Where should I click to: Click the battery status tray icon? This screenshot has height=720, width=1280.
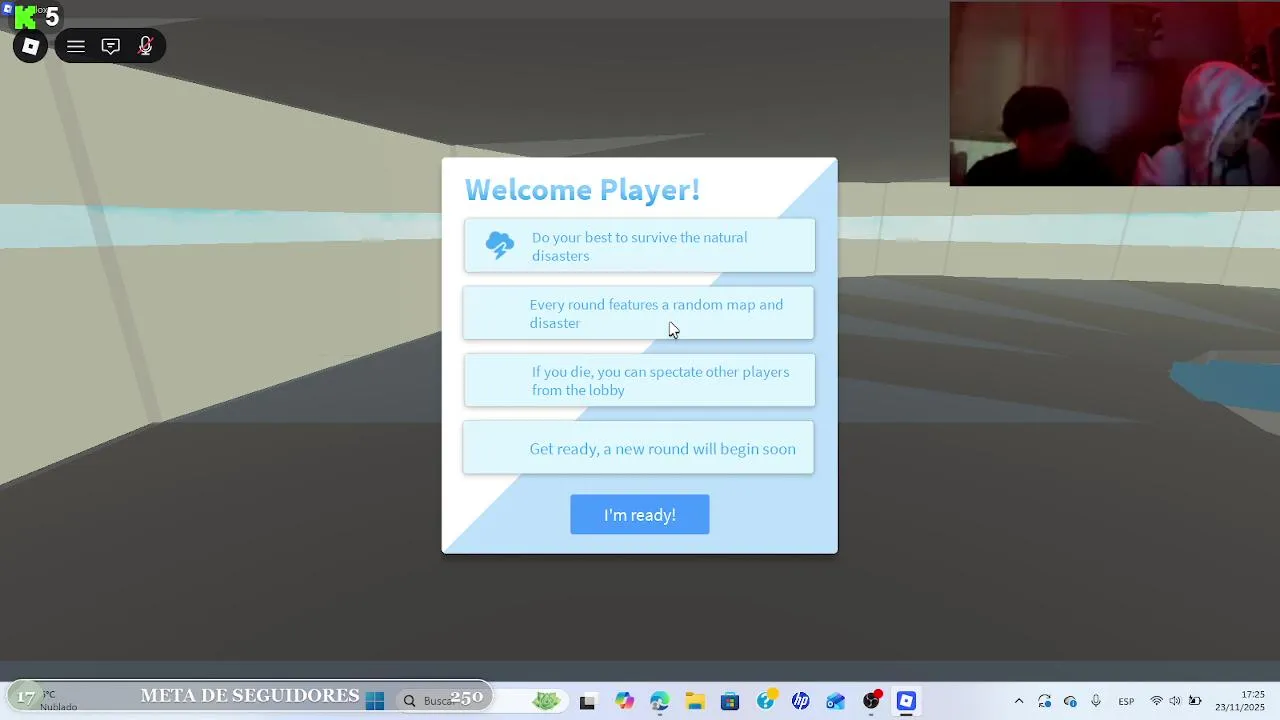coord(1195,701)
